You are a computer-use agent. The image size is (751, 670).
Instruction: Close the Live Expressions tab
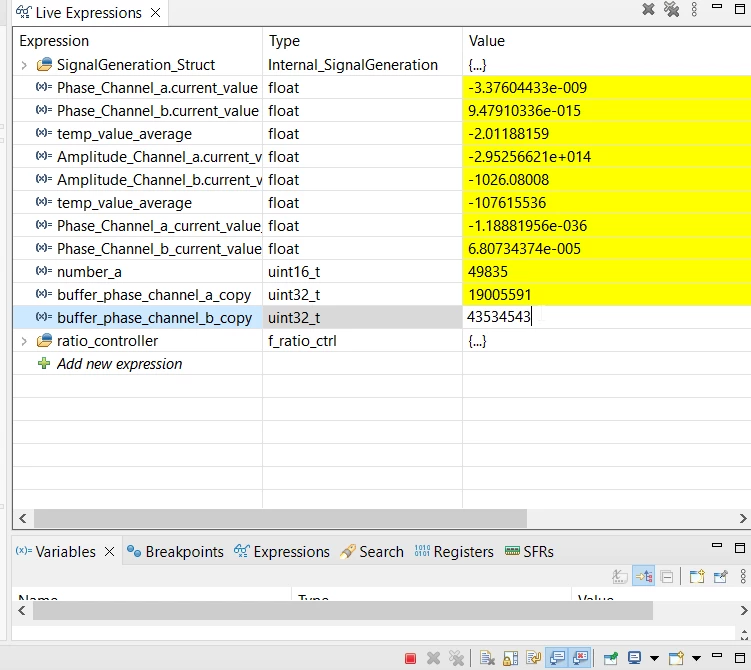pyautogui.click(x=155, y=12)
